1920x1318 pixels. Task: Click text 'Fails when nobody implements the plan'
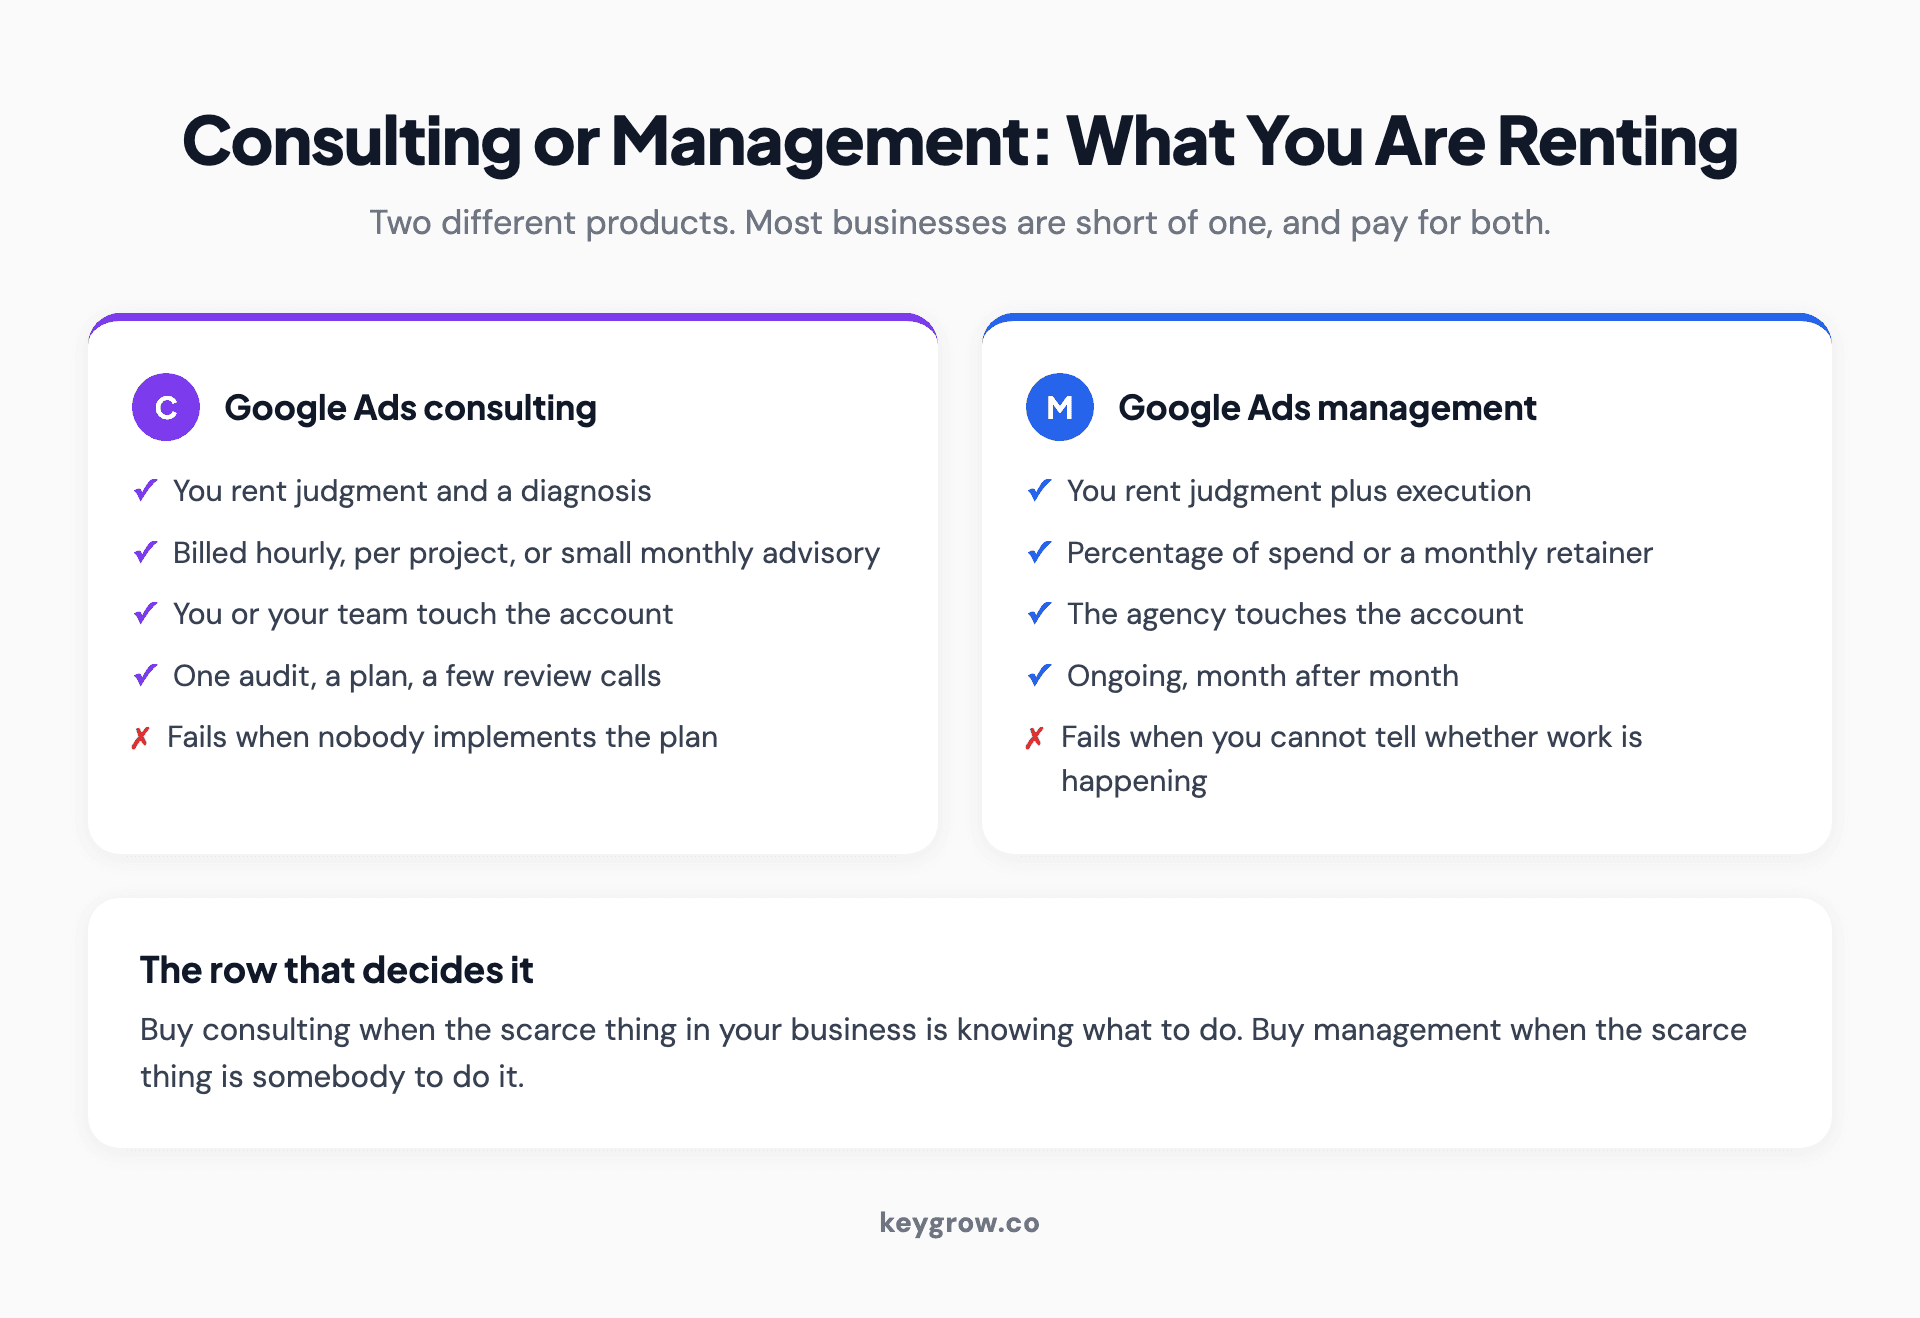(x=442, y=737)
